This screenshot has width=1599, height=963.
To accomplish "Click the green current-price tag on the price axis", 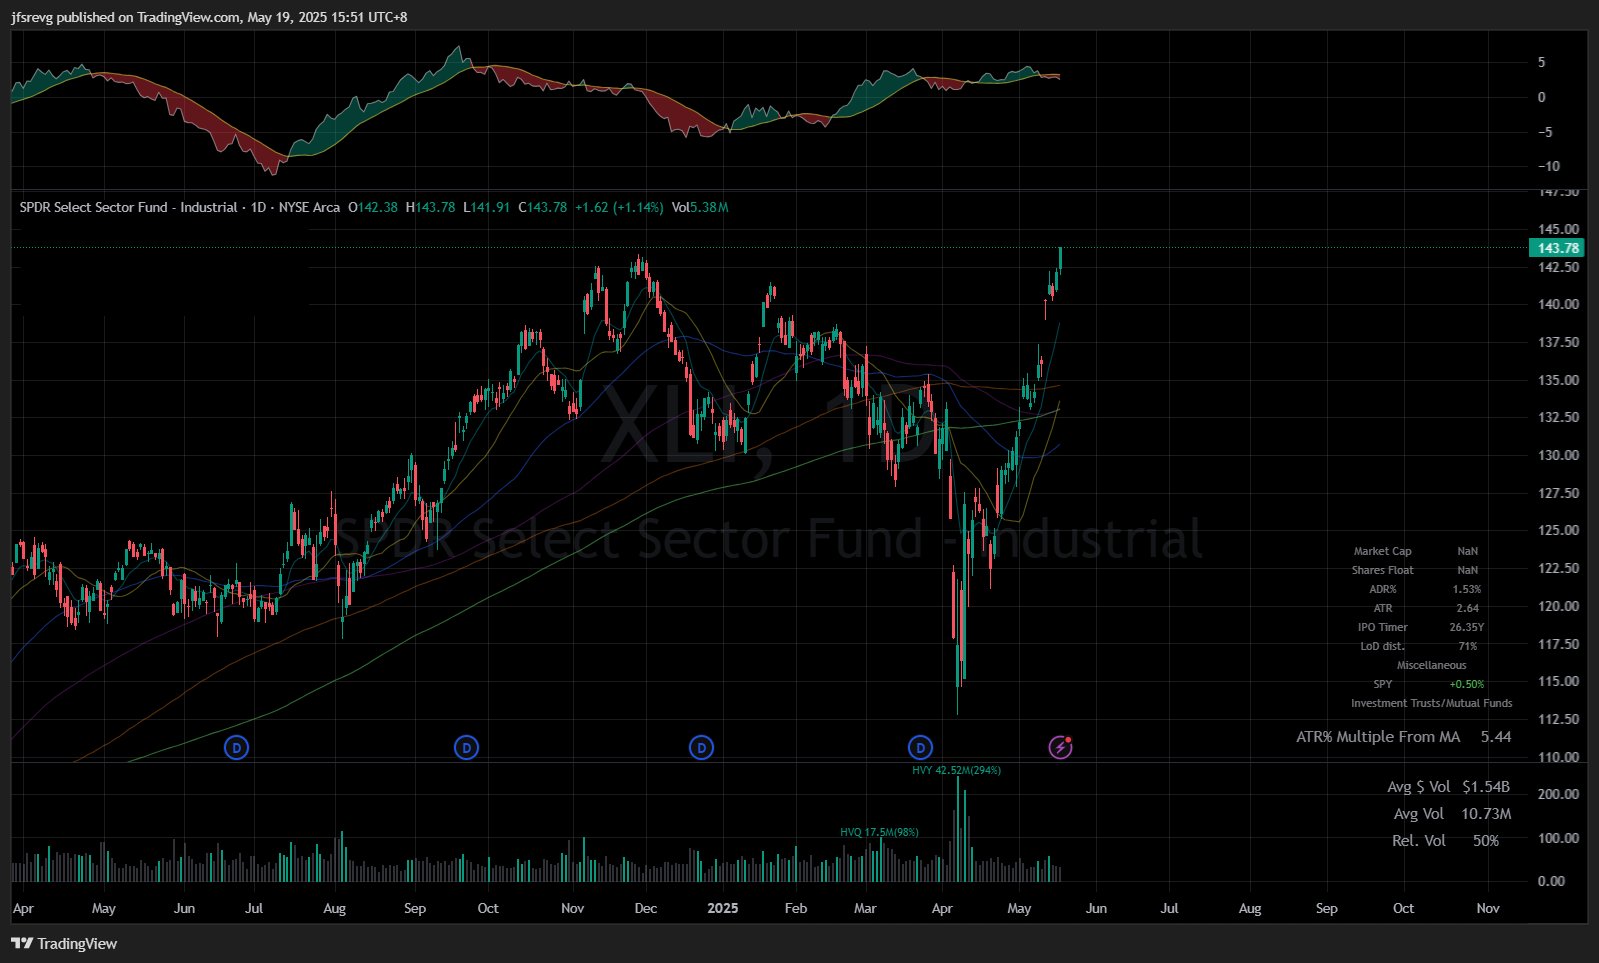I will point(1557,248).
